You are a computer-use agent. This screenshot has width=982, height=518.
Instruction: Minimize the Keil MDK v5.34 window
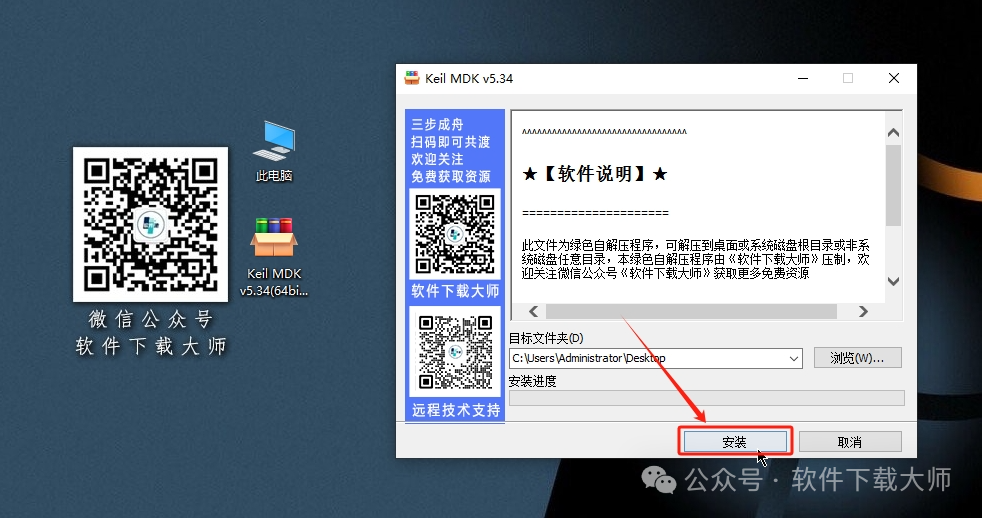803,78
